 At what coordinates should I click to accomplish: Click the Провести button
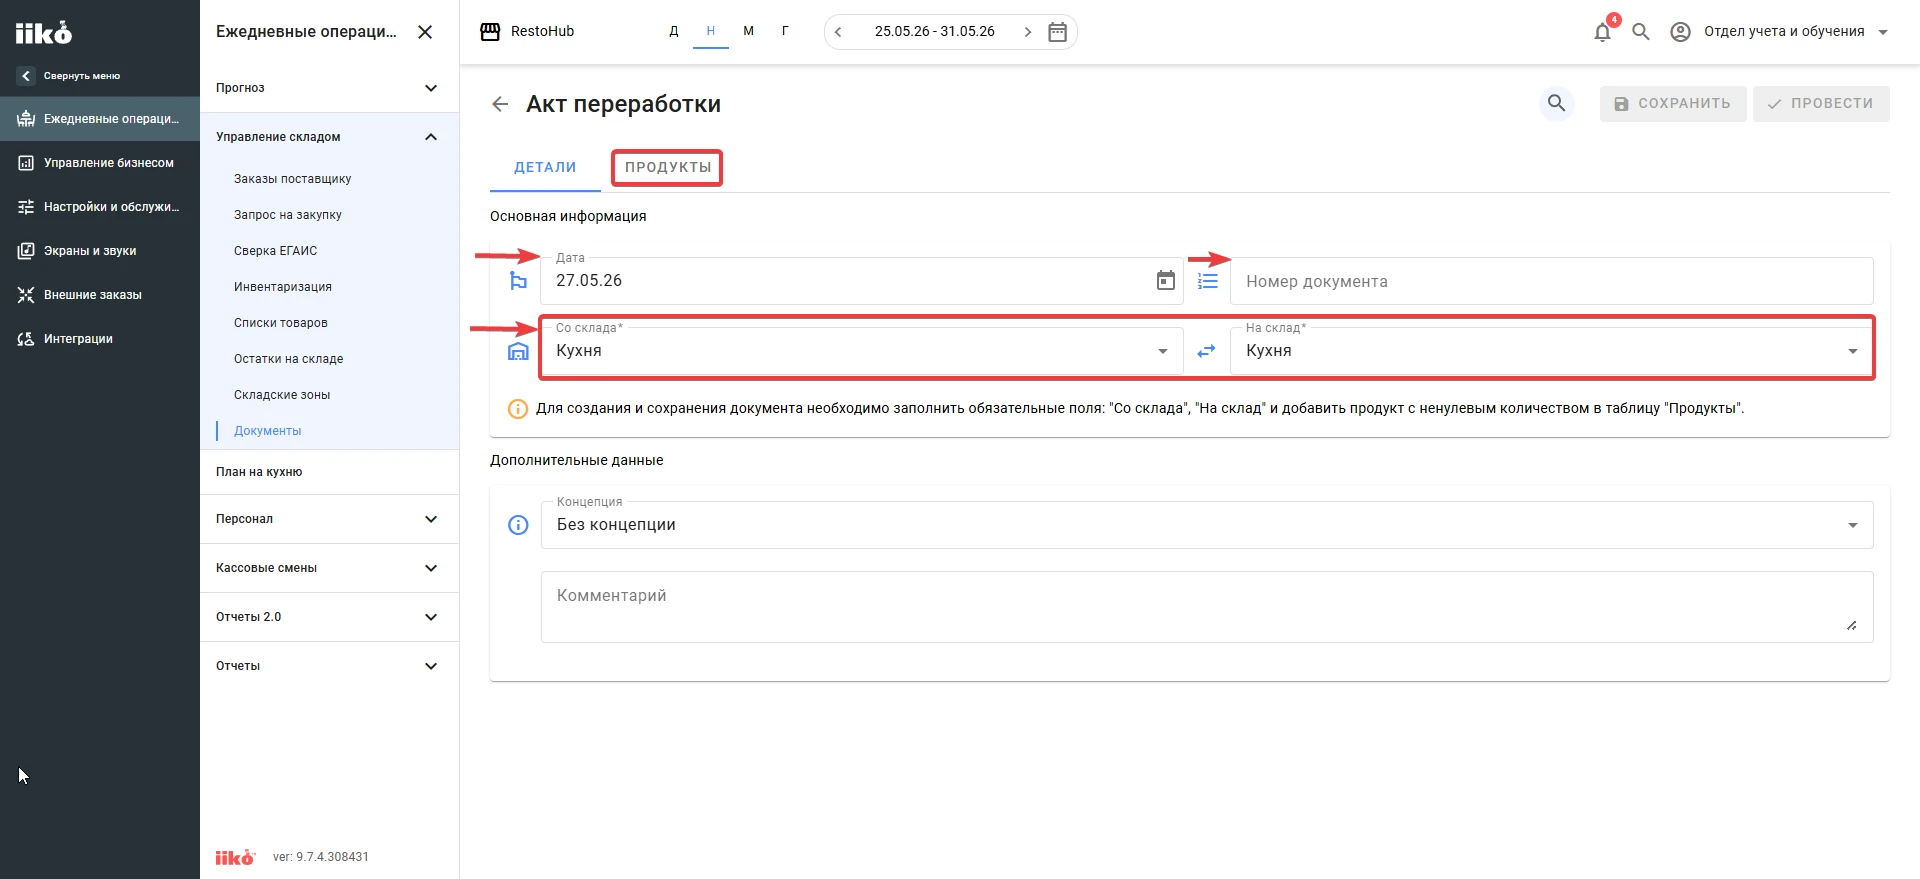pyautogui.click(x=1821, y=104)
